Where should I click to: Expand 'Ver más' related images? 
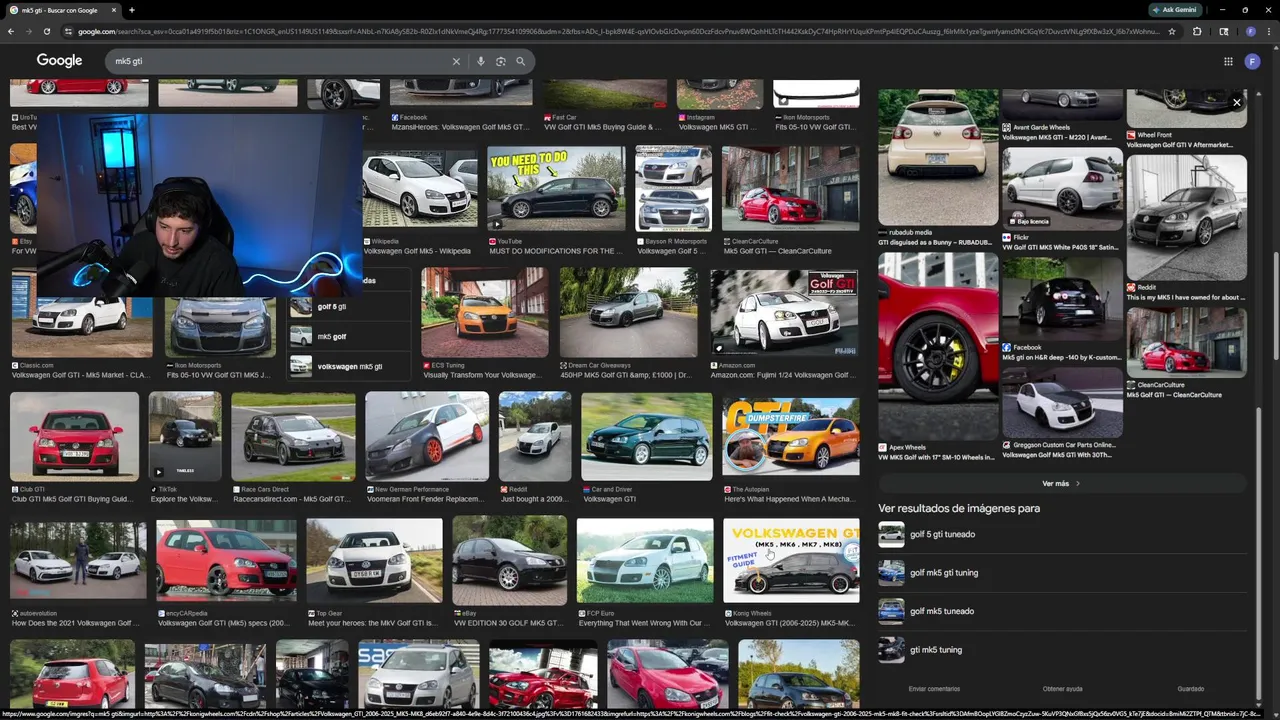tap(1061, 483)
